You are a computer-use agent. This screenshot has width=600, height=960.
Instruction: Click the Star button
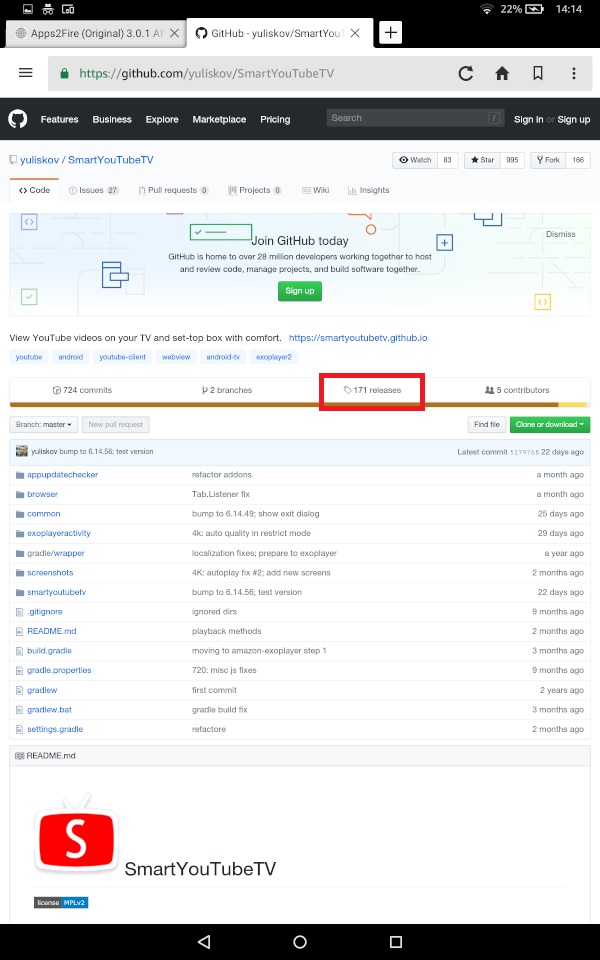482,160
